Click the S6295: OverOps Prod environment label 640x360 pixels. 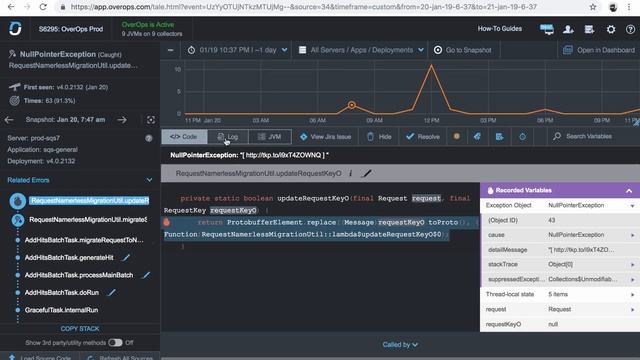coord(71,29)
